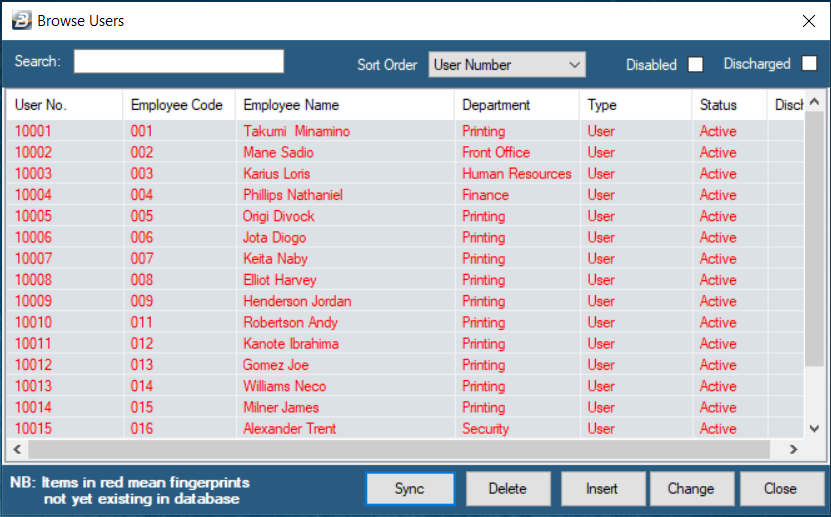
Task: Select the Takumi Minamino row
Action: pos(405,131)
